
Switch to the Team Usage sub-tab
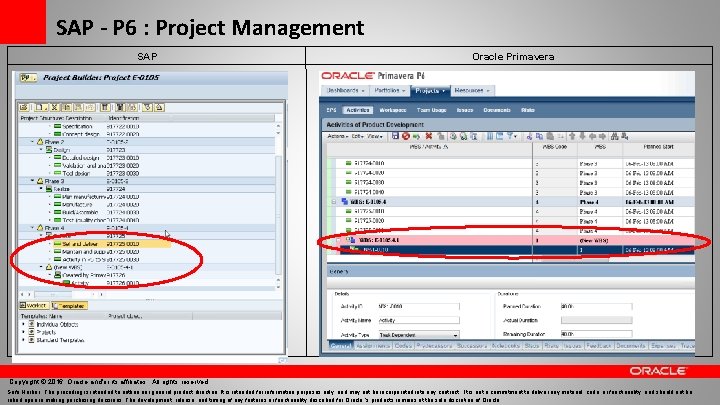click(x=431, y=110)
